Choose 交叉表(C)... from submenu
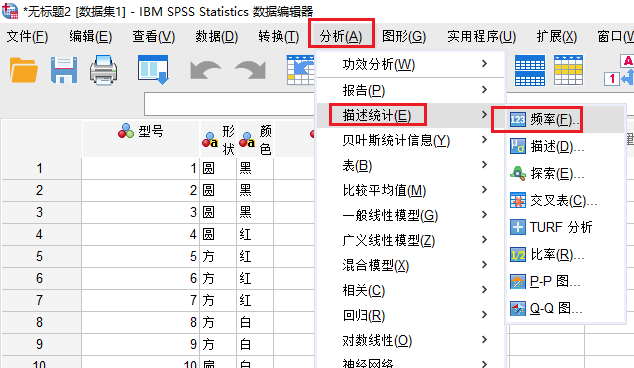 [565, 201]
